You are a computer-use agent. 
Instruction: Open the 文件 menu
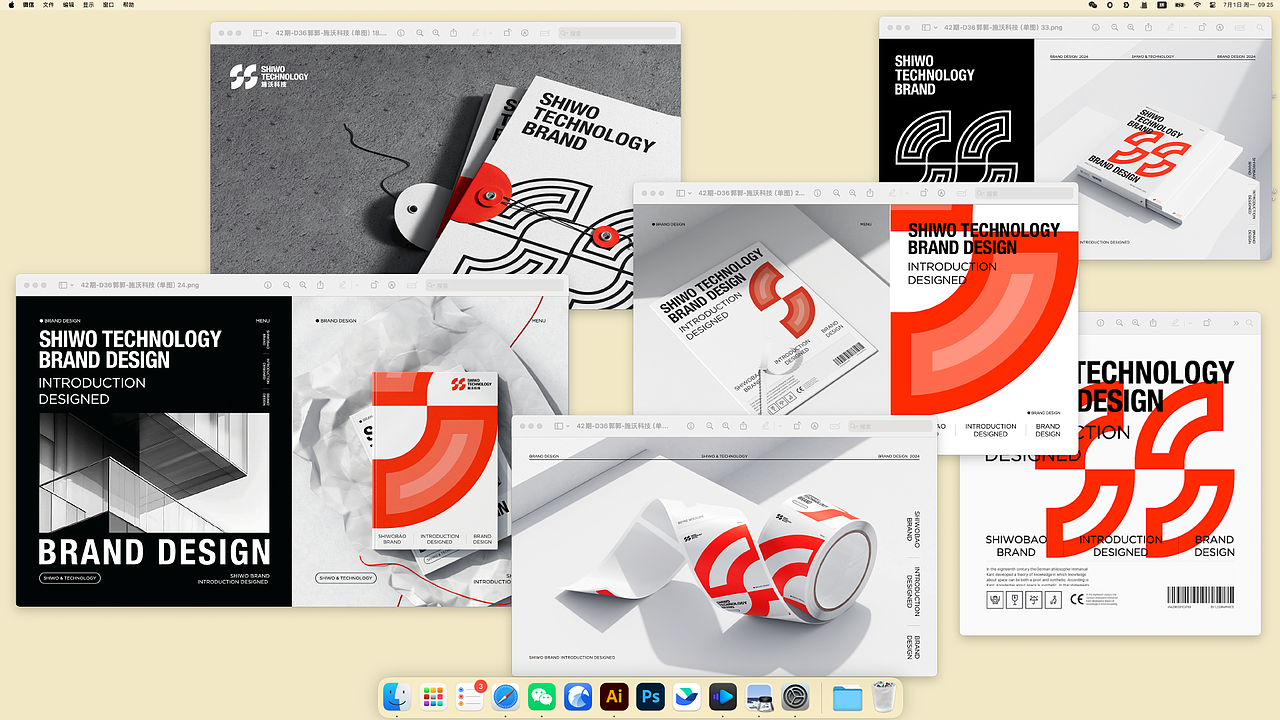(48, 5)
